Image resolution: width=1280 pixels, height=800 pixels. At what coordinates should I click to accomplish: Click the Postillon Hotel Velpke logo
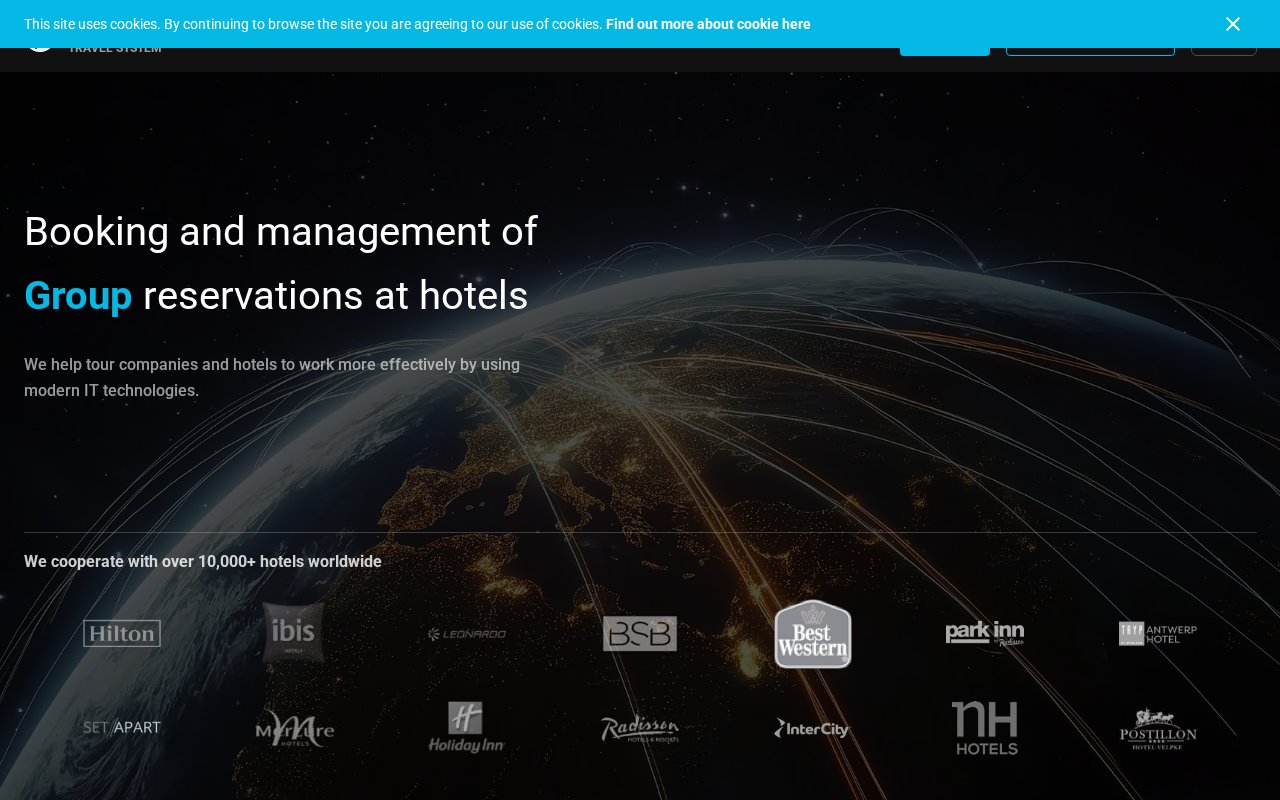pos(1158,728)
